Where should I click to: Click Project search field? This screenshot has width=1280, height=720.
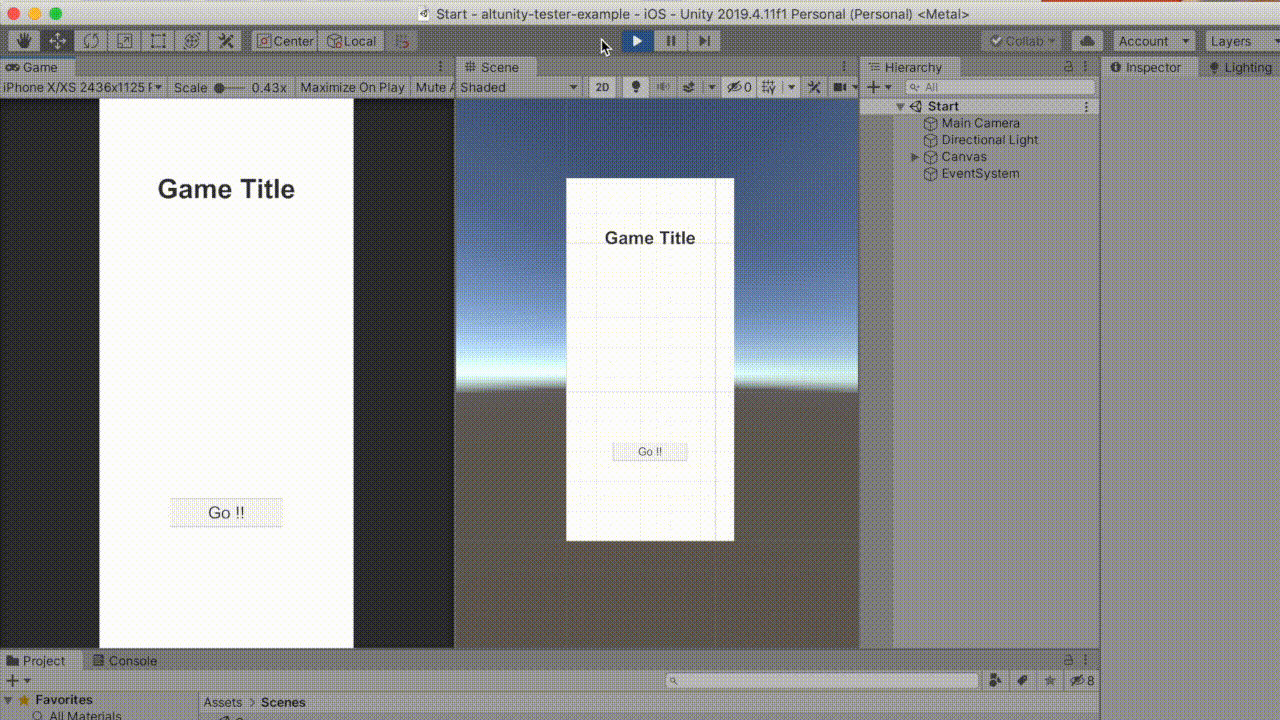(822, 680)
